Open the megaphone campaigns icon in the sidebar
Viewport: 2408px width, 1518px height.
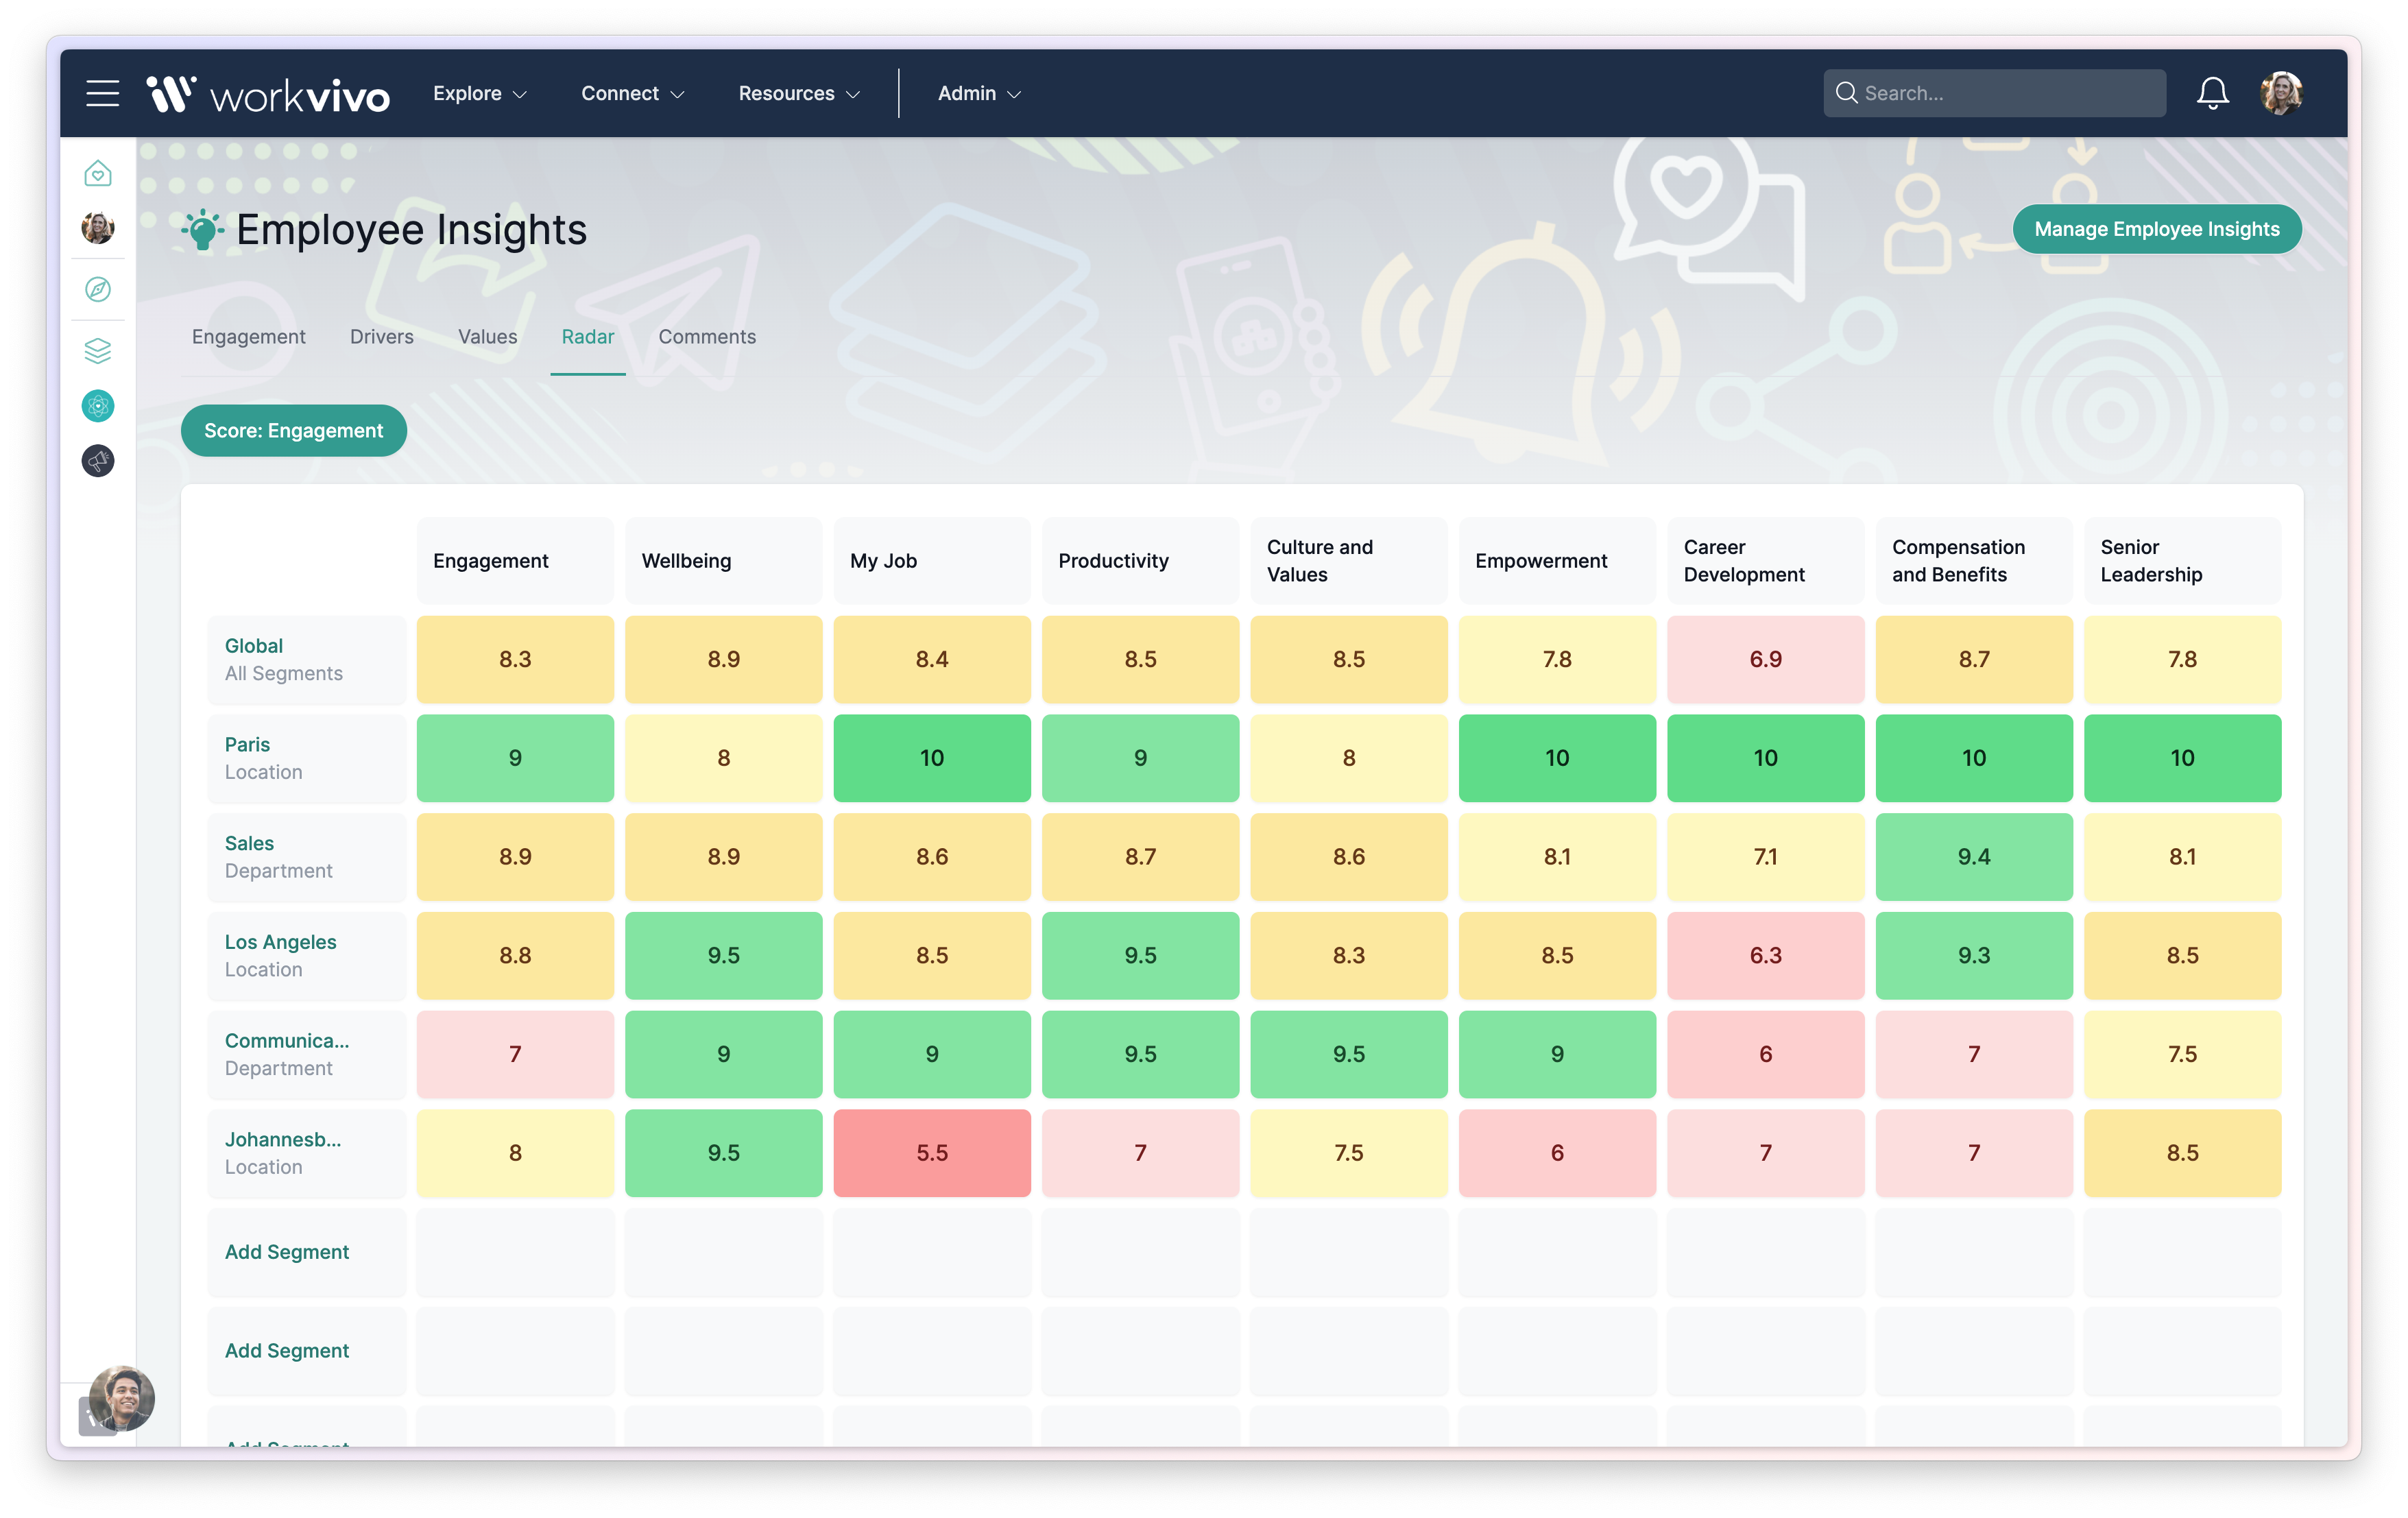coord(97,461)
